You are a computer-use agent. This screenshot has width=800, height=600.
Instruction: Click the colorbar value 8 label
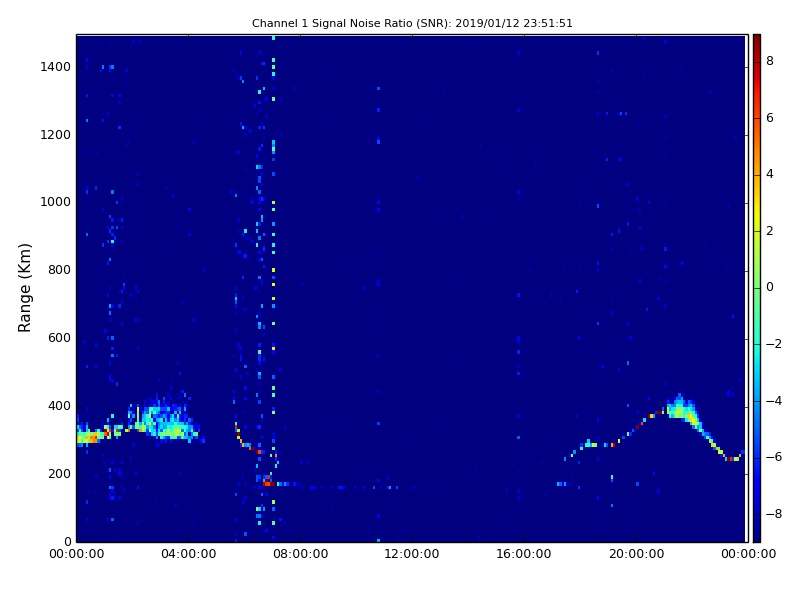click(770, 61)
